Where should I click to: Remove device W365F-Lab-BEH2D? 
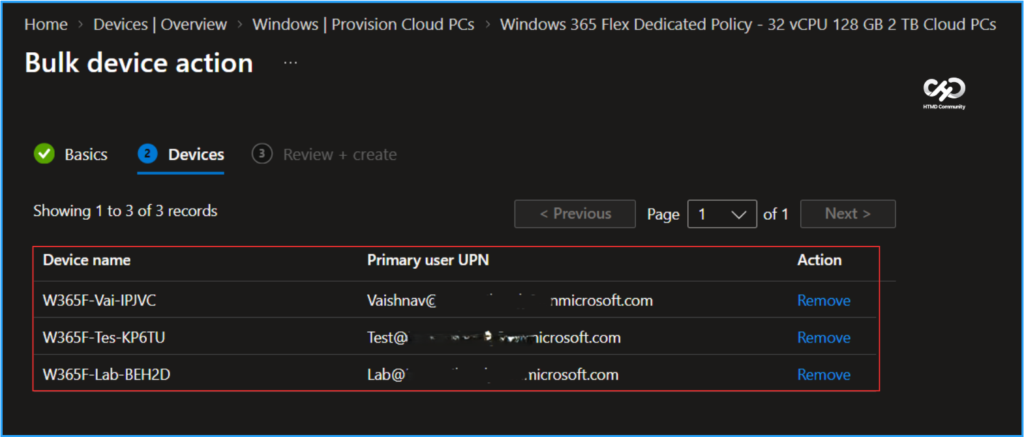tap(824, 375)
